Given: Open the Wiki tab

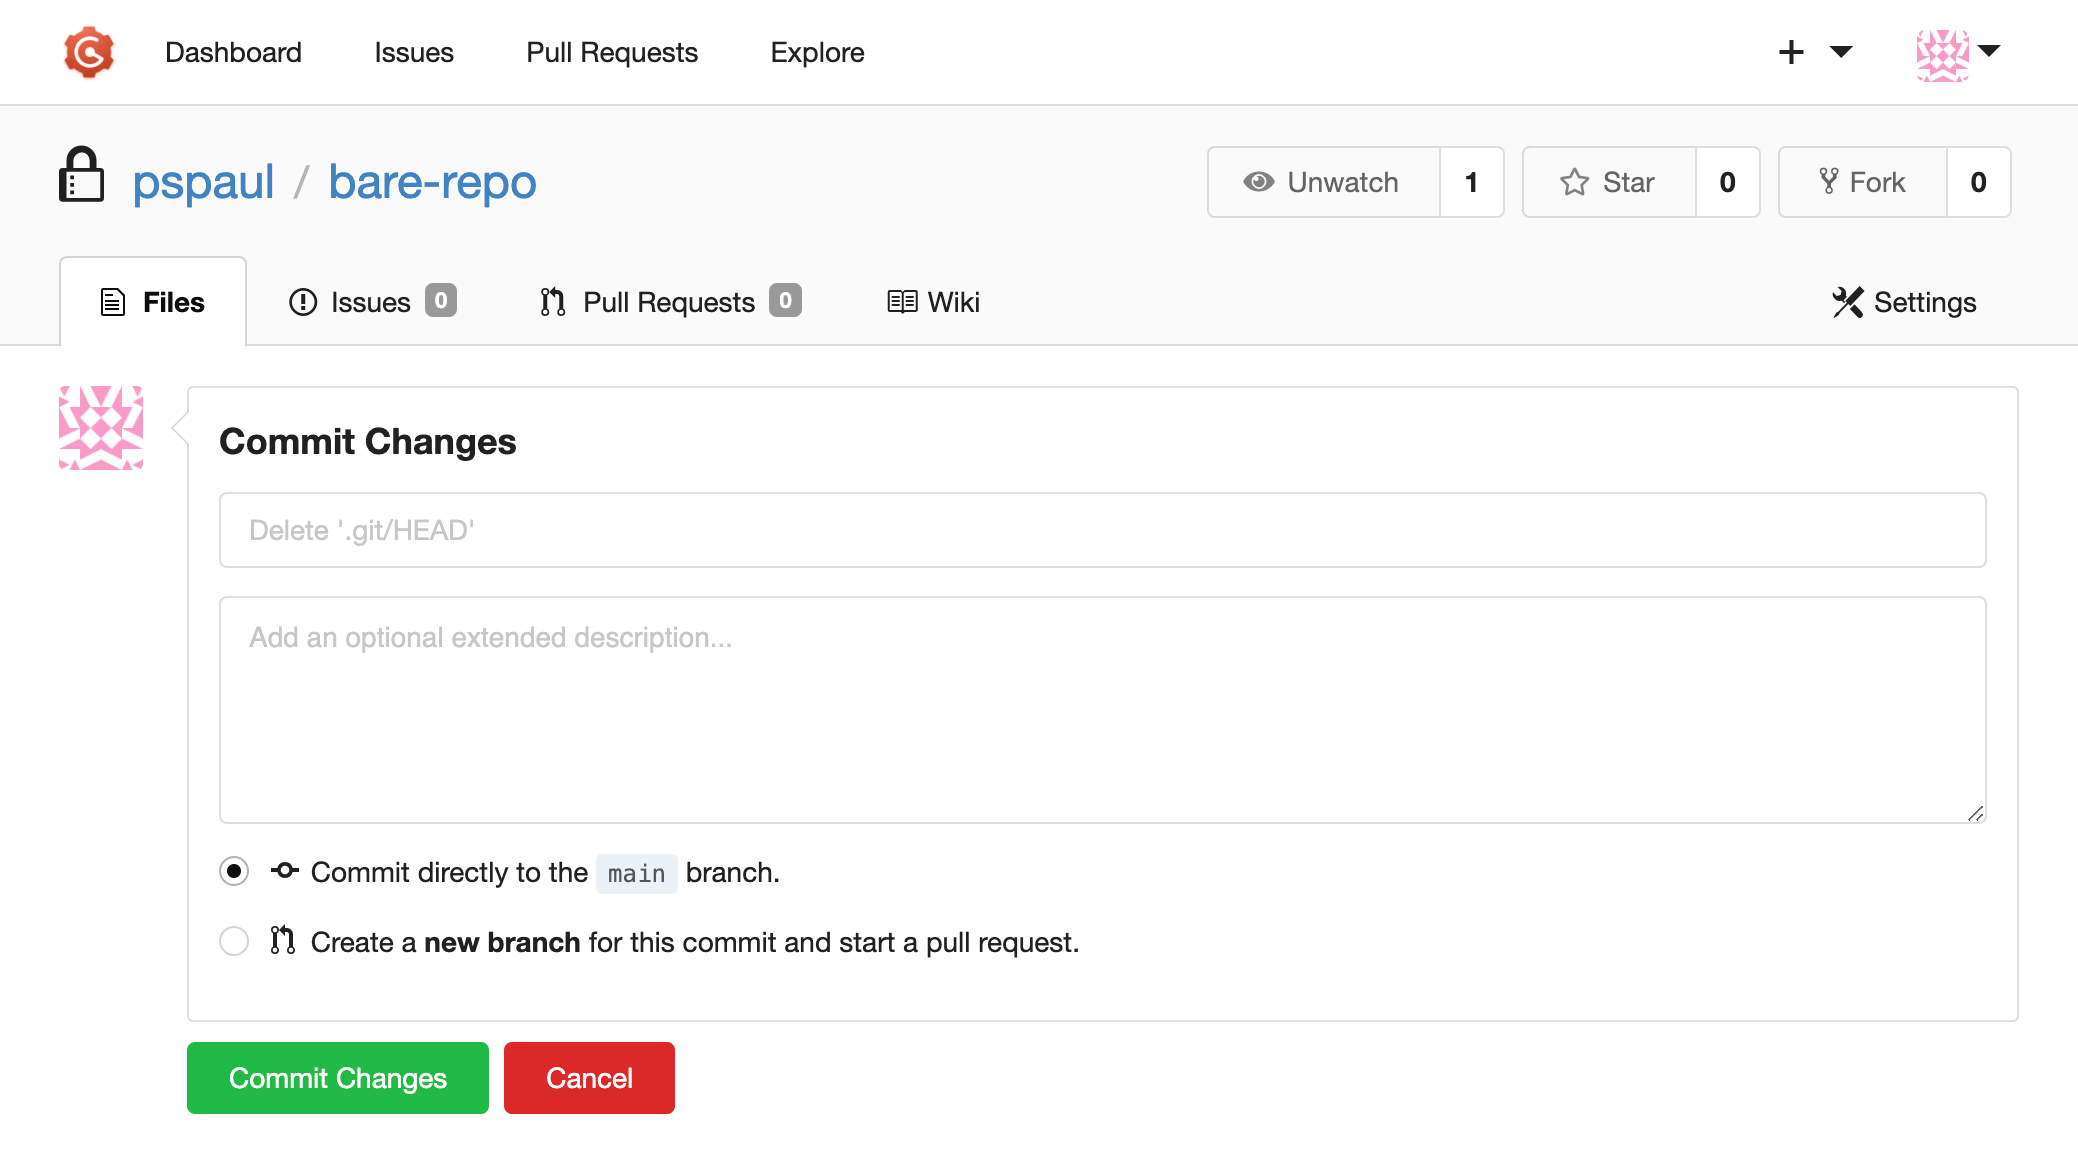Looking at the screenshot, I should [933, 302].
